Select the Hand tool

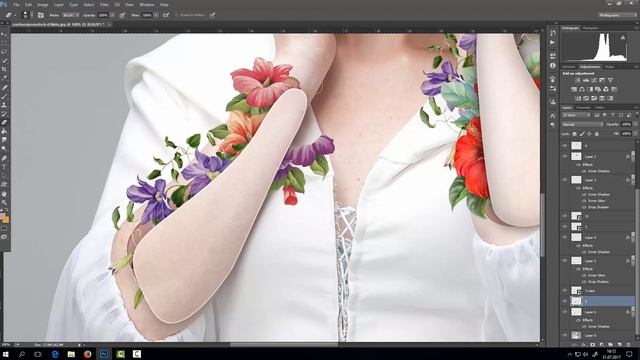click(4, 193)
